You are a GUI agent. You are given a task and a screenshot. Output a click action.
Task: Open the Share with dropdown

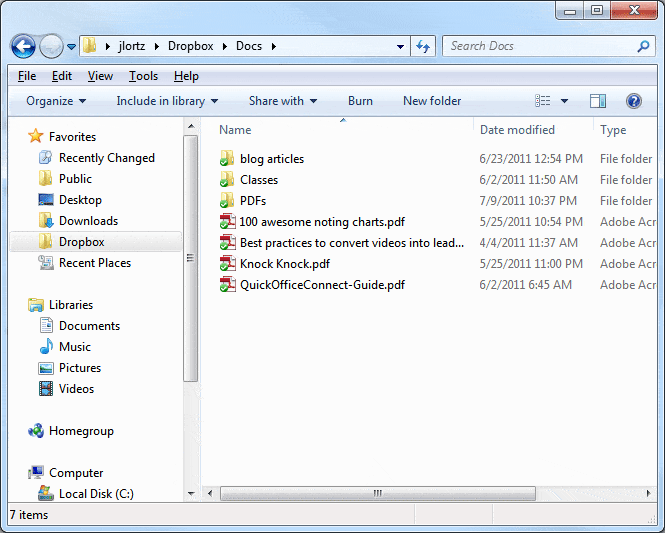click(283, 101)
